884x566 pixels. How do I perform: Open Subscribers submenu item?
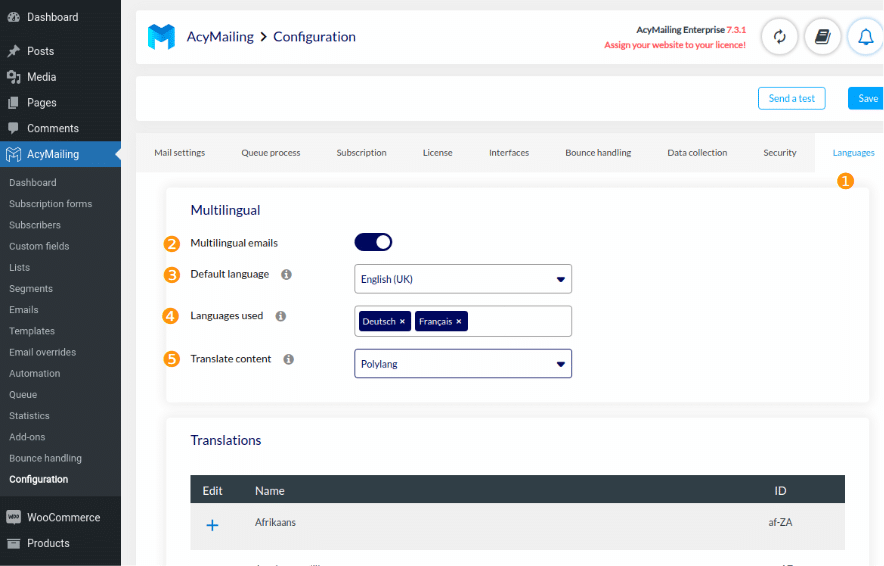coord(35,225)
